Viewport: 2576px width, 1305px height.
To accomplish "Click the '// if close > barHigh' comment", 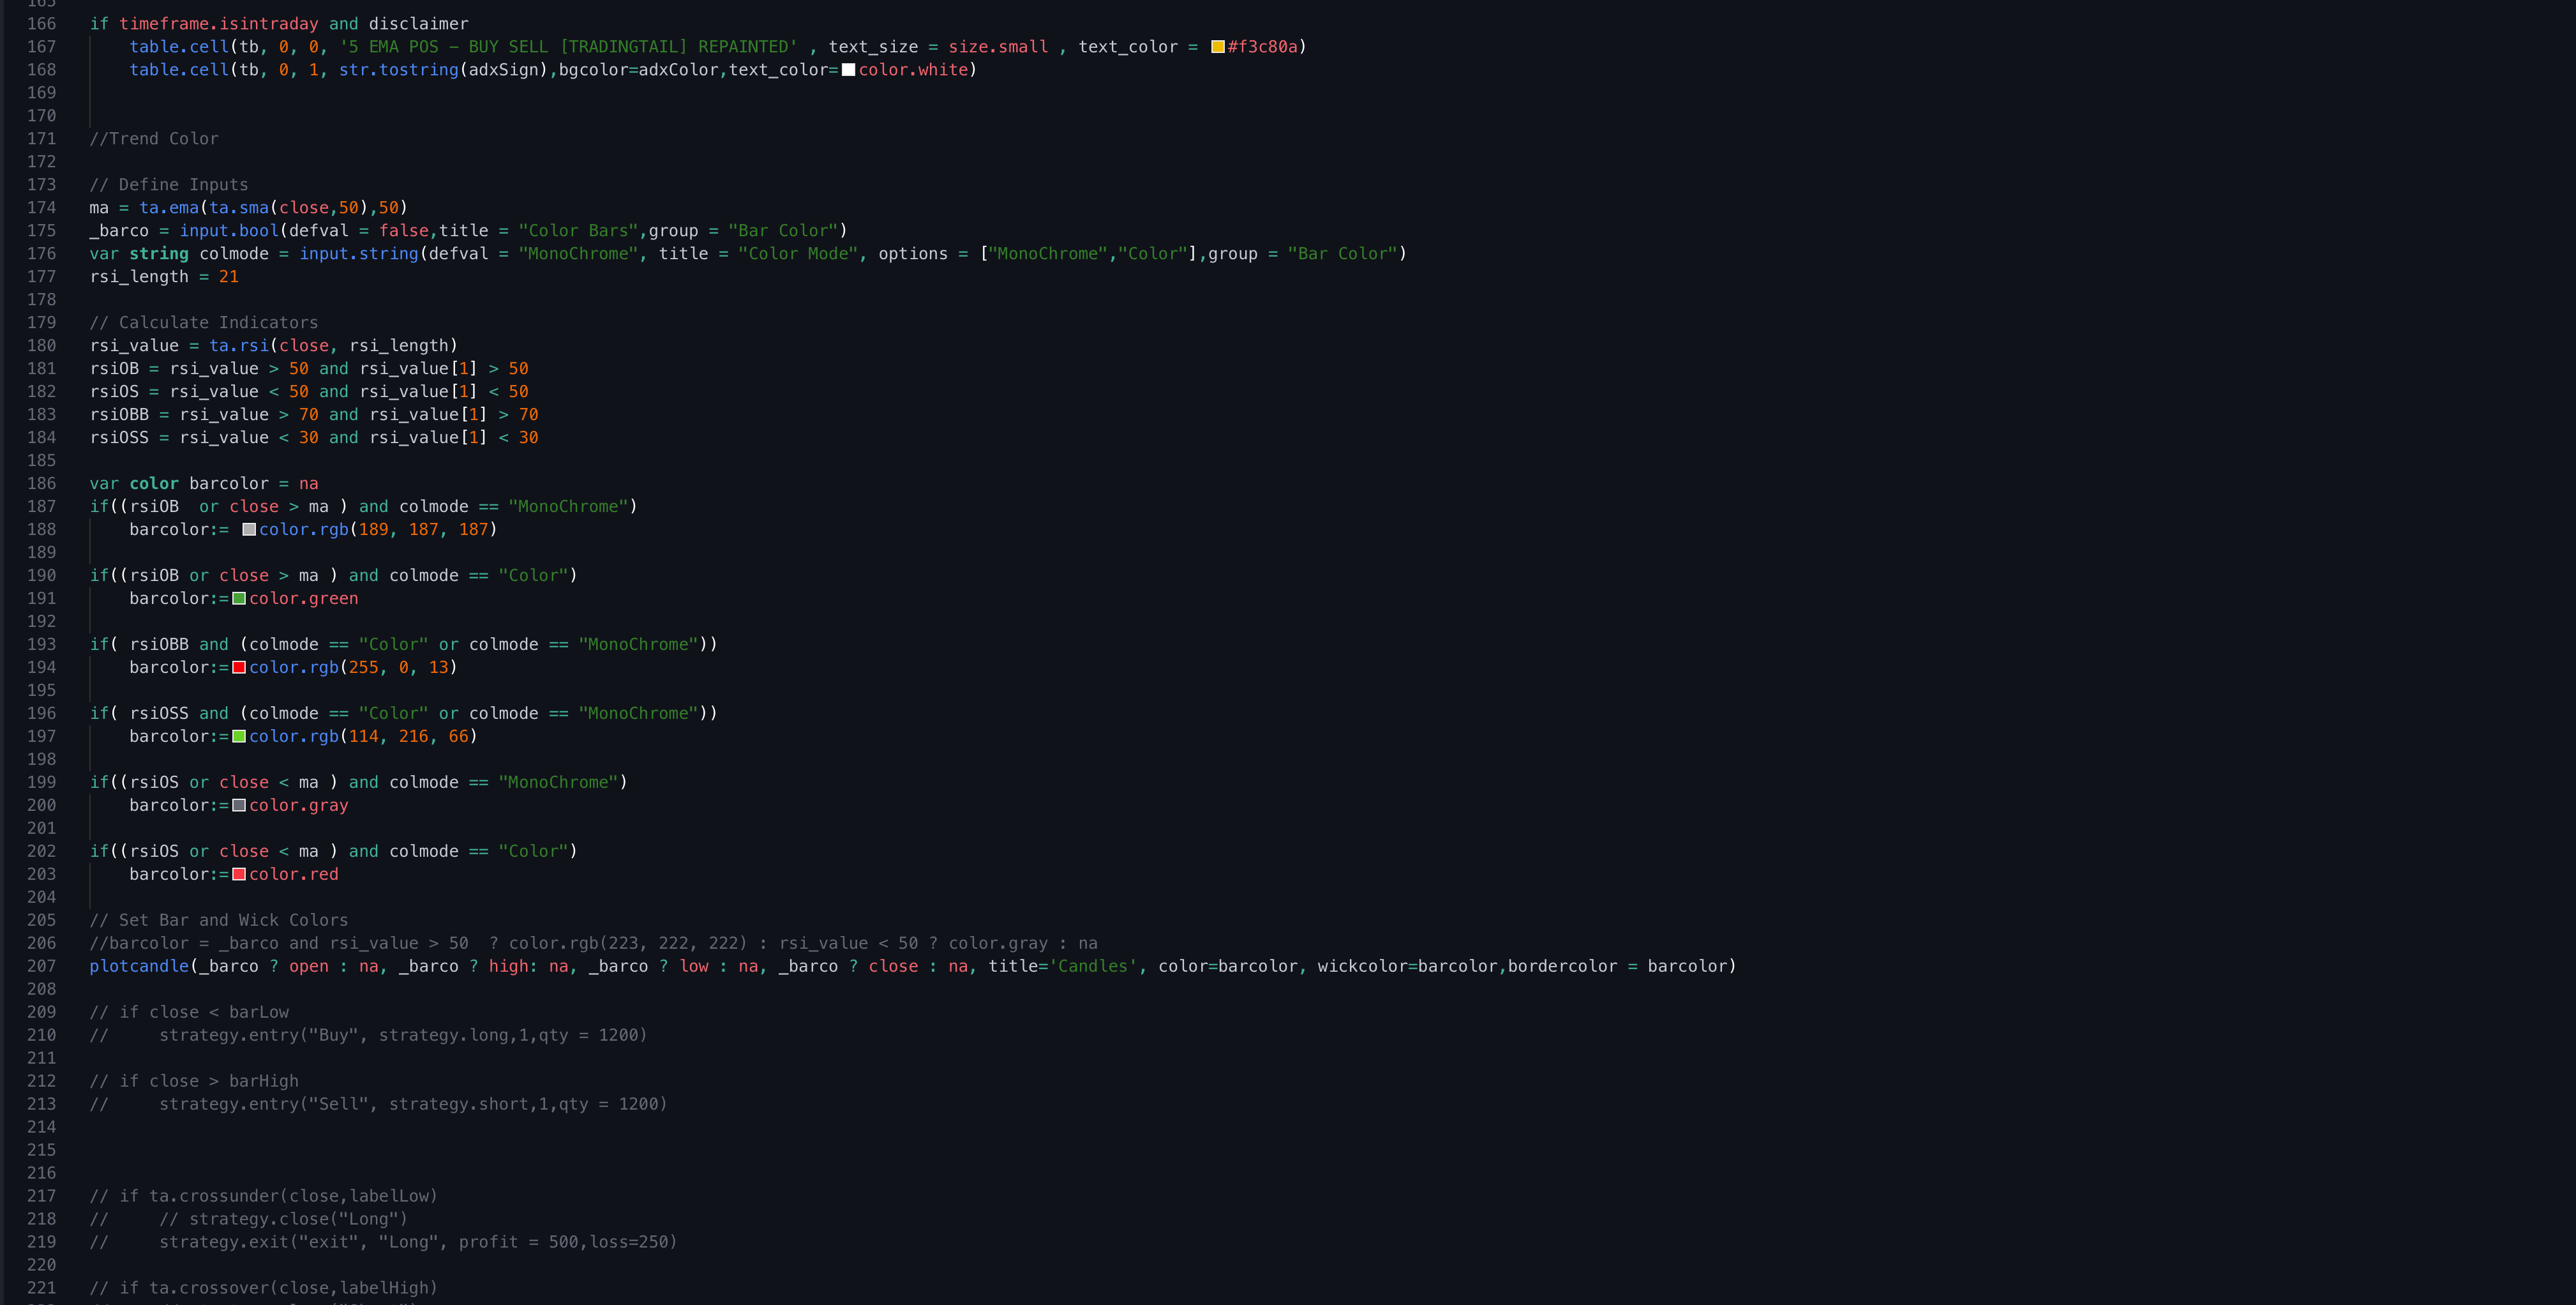I will (194, 1081).
